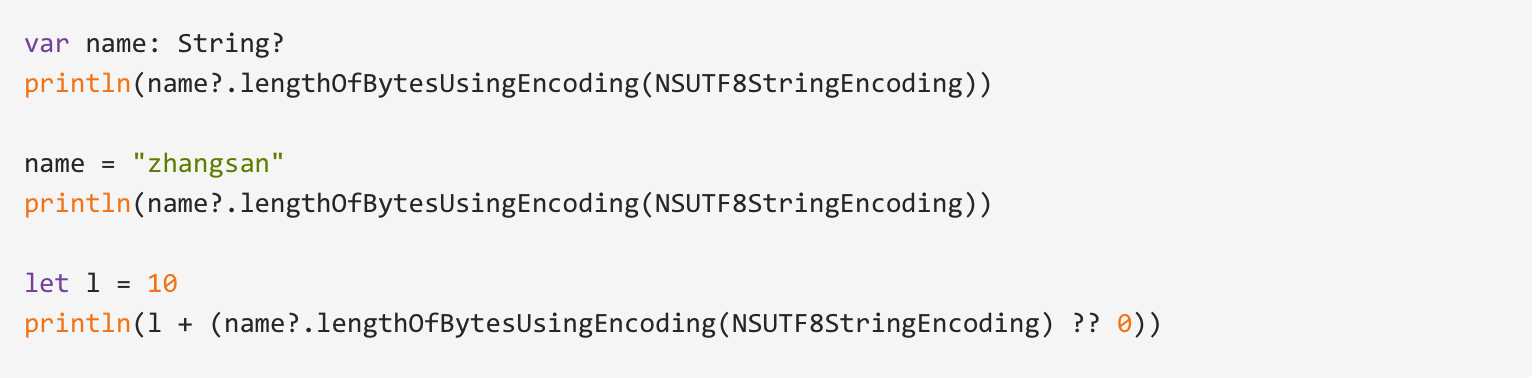Click the purple "var" keyword
Viewport: 1538px width, 378px height.
pyautogui.click(x=47, y=44)
